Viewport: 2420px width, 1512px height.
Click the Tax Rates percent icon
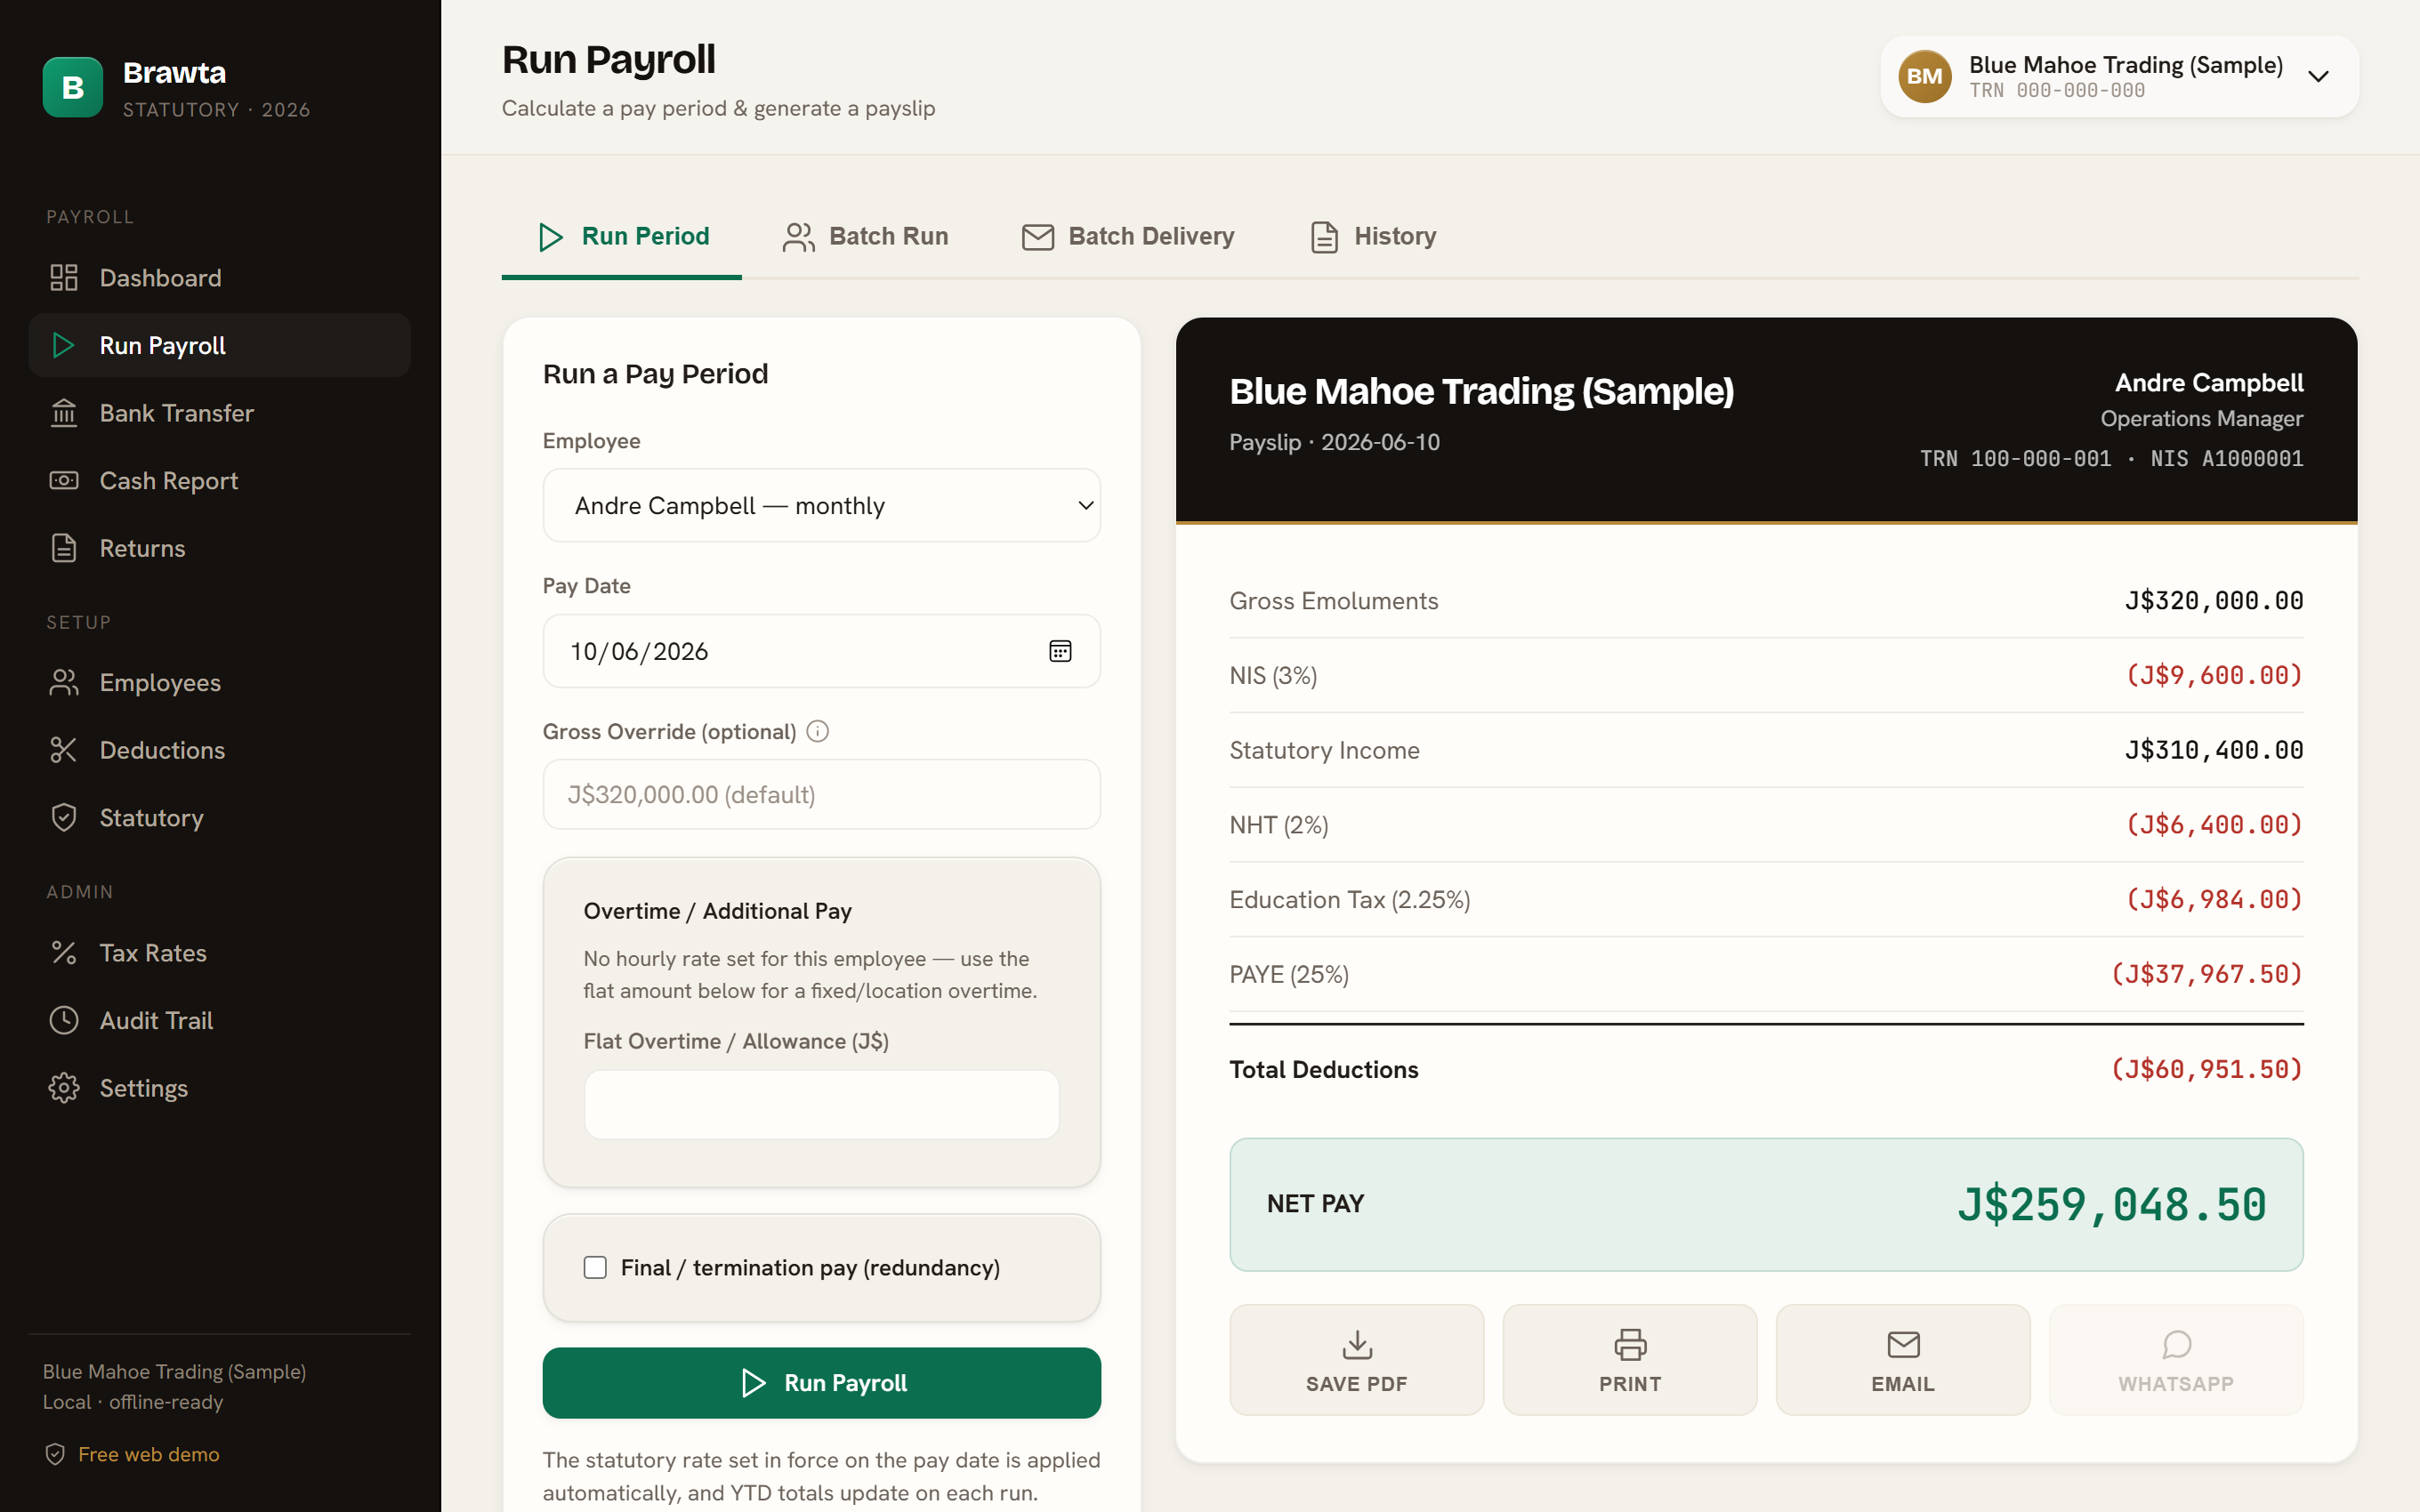pos(64,952)
